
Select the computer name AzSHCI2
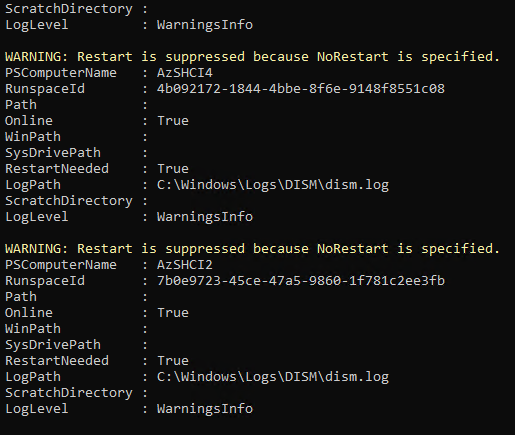[185, 265]
